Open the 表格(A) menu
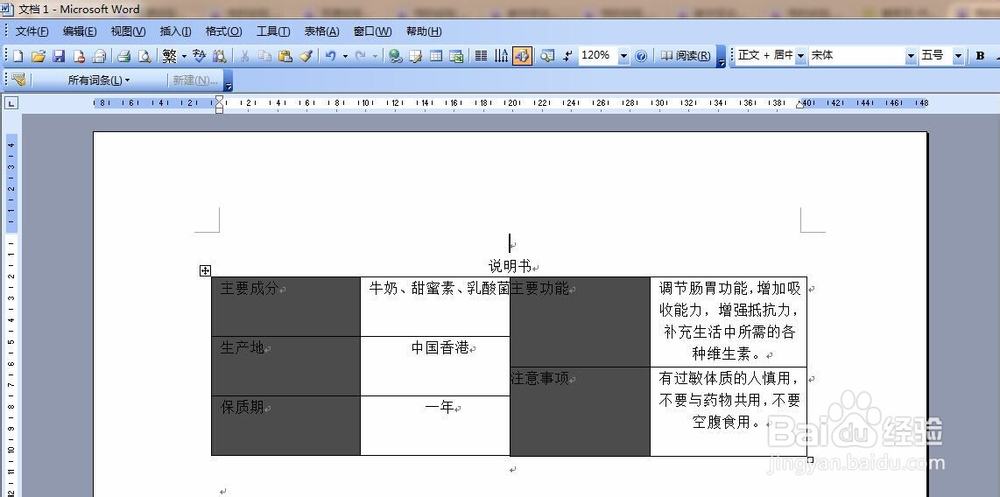The height and width of the screenshot is (497, 1000). coord(321,31)
